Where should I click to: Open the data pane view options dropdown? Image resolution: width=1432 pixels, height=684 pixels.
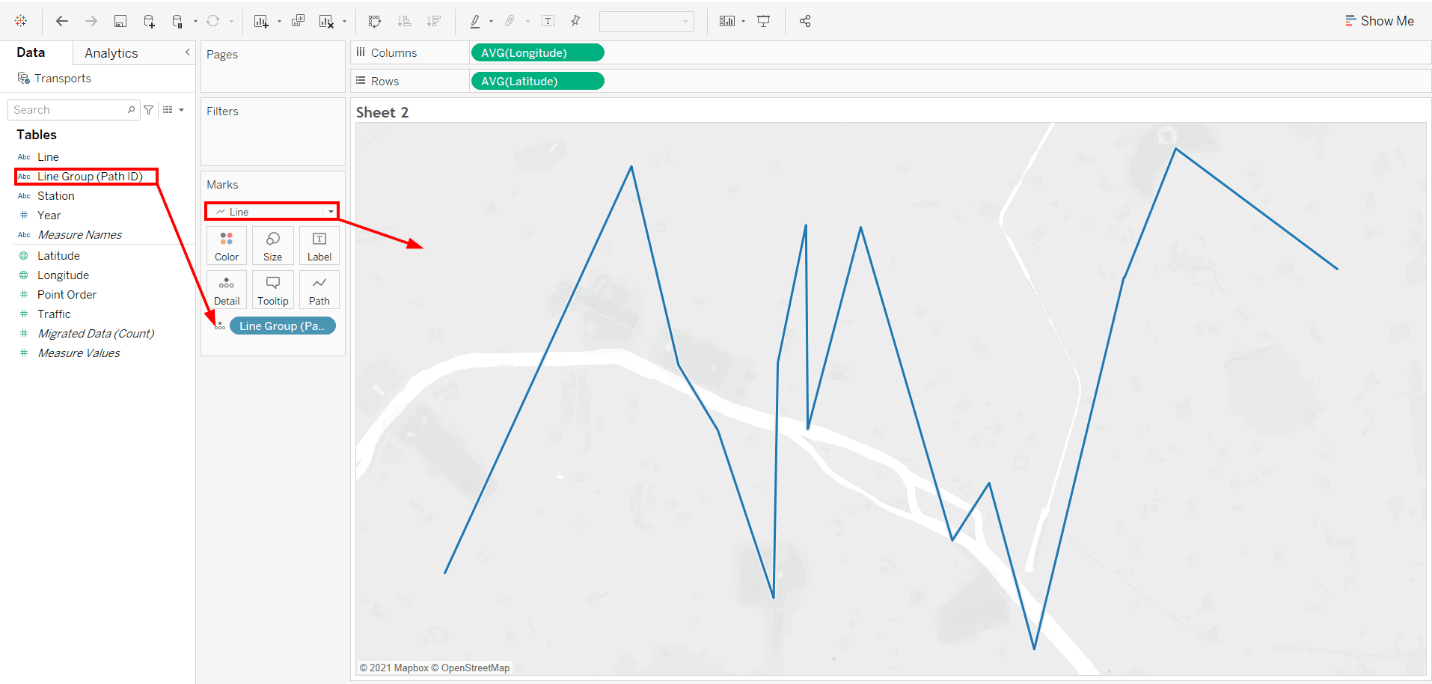[173, 110]
